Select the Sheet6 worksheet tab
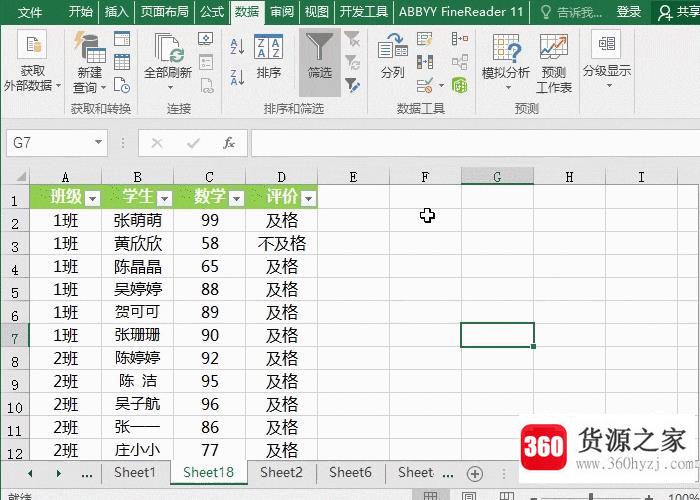The height and width of the screenshot is (500, 700). [350, 472]
